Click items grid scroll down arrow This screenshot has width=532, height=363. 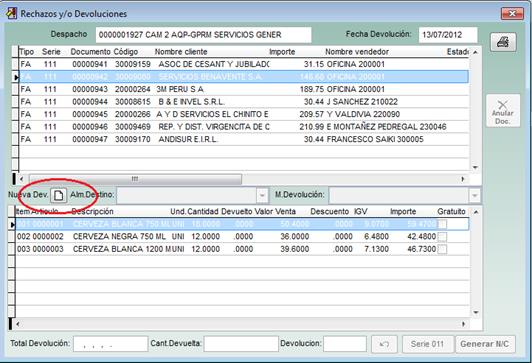(x=476, y=312)
